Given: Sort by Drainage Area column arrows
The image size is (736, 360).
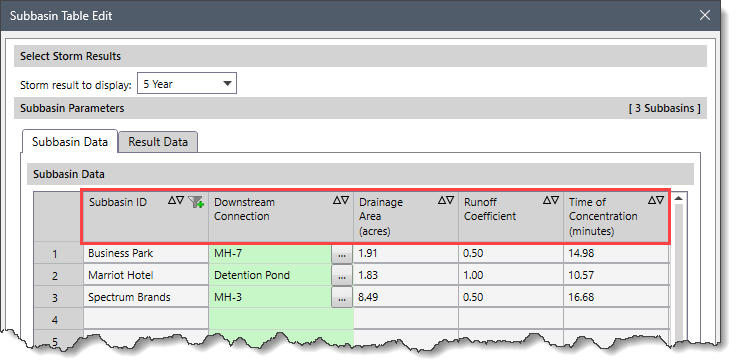Looking at the screenshot, I should [x=446, y=200].
